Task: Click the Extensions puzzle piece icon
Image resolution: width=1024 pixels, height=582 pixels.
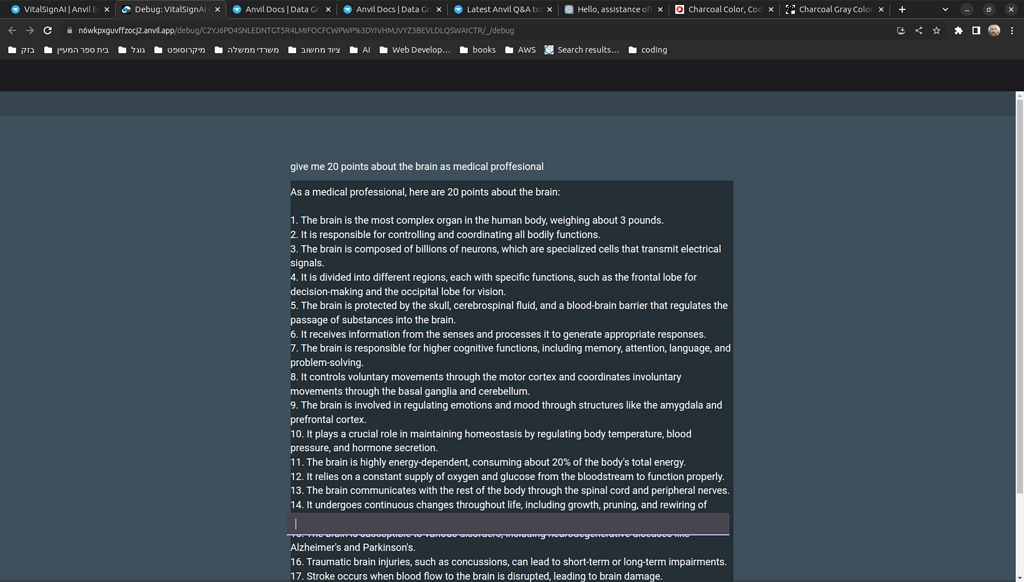Action: (958, 31)
